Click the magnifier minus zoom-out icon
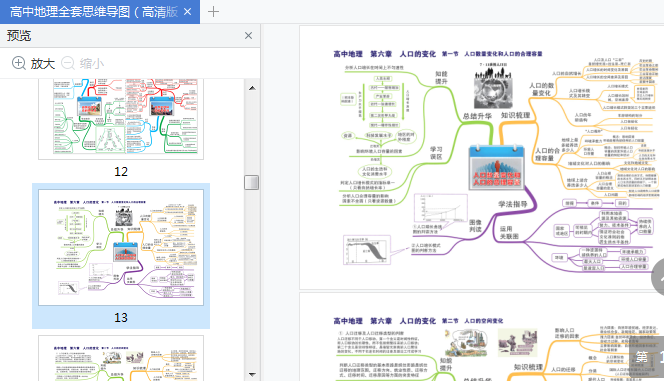The height and width of the screenshot is (381, 664). click(x=68, y=63)
